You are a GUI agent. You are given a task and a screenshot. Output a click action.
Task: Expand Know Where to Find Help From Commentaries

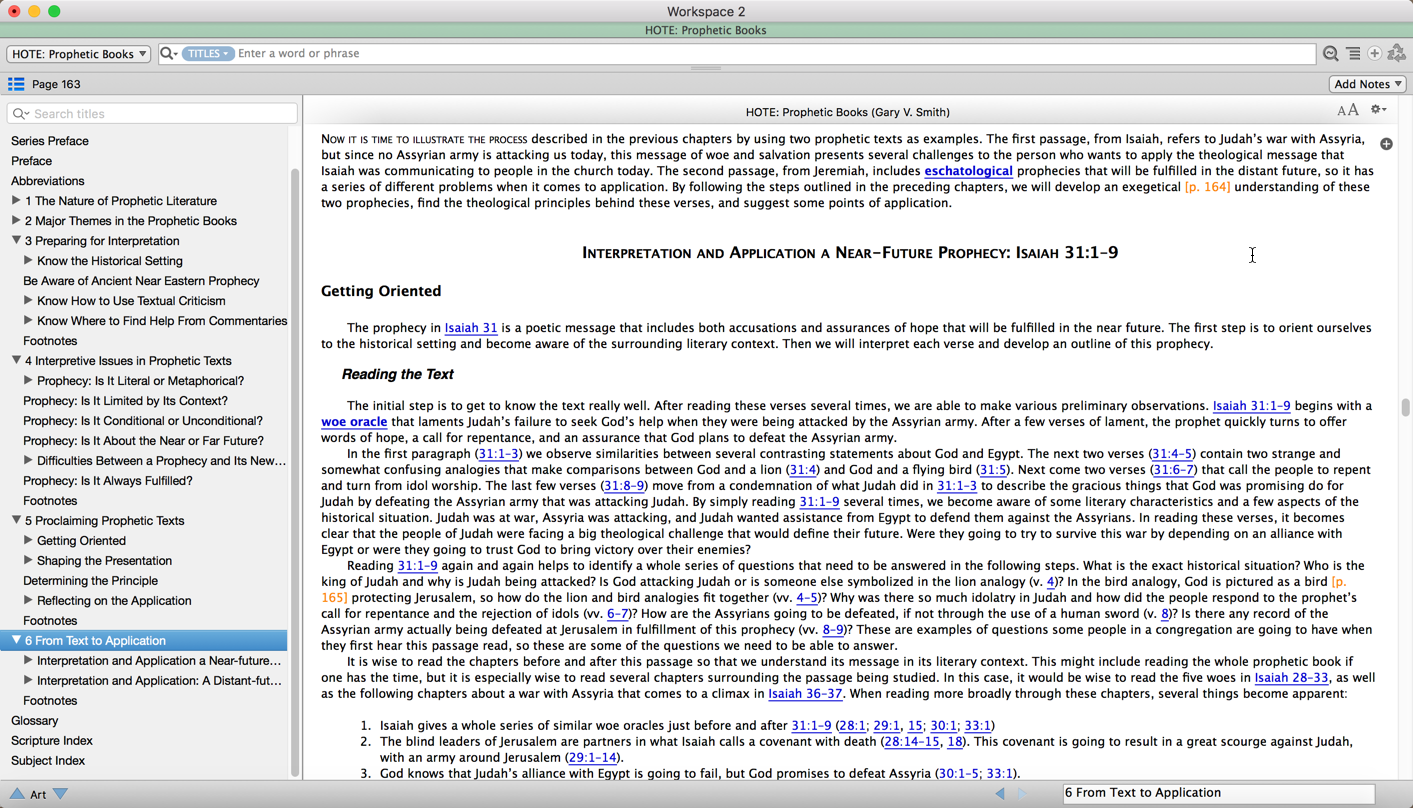[x=28, y=321]
